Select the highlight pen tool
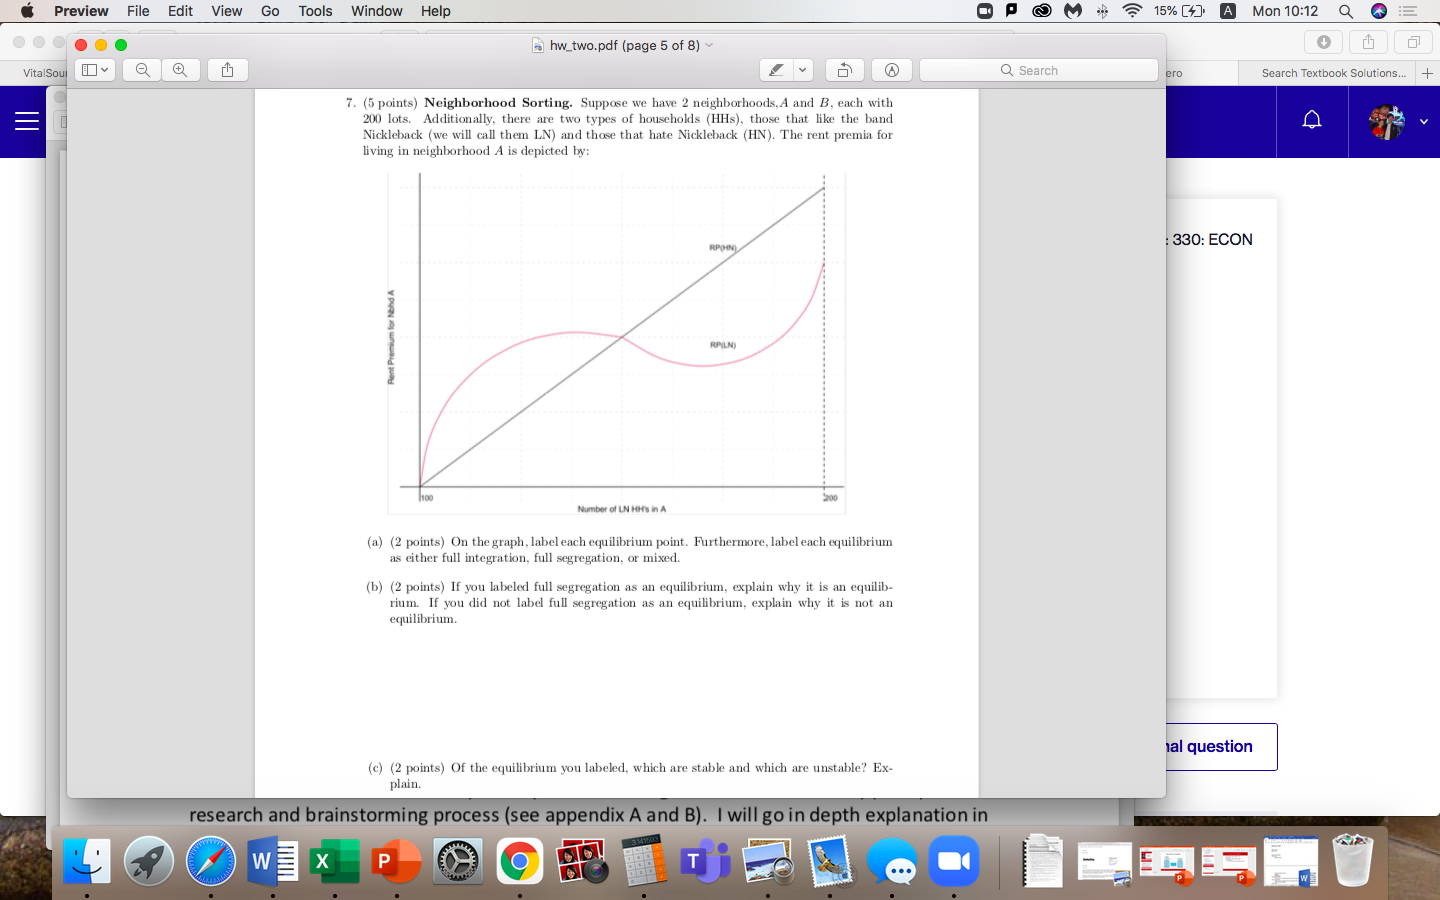The width and height of the screenshot is (1440, 900). (776, 70)
